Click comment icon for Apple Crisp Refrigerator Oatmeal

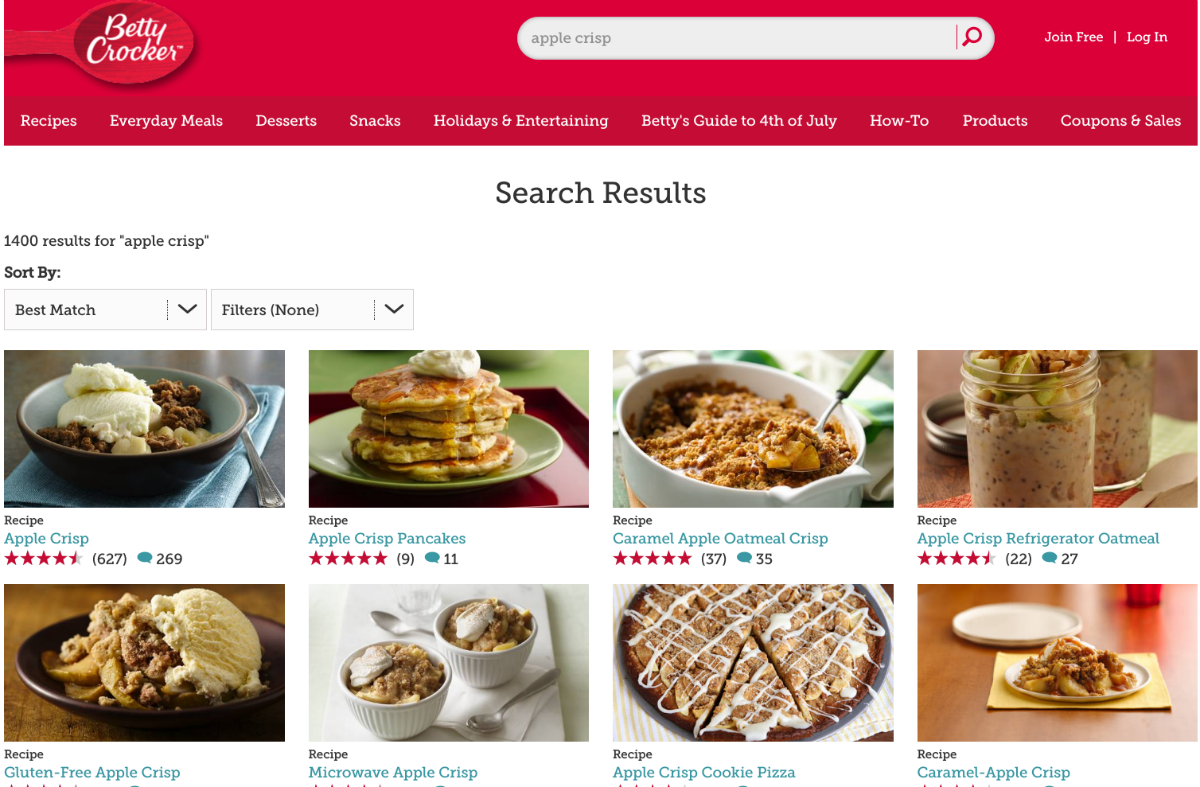(x=1050, y=558)
